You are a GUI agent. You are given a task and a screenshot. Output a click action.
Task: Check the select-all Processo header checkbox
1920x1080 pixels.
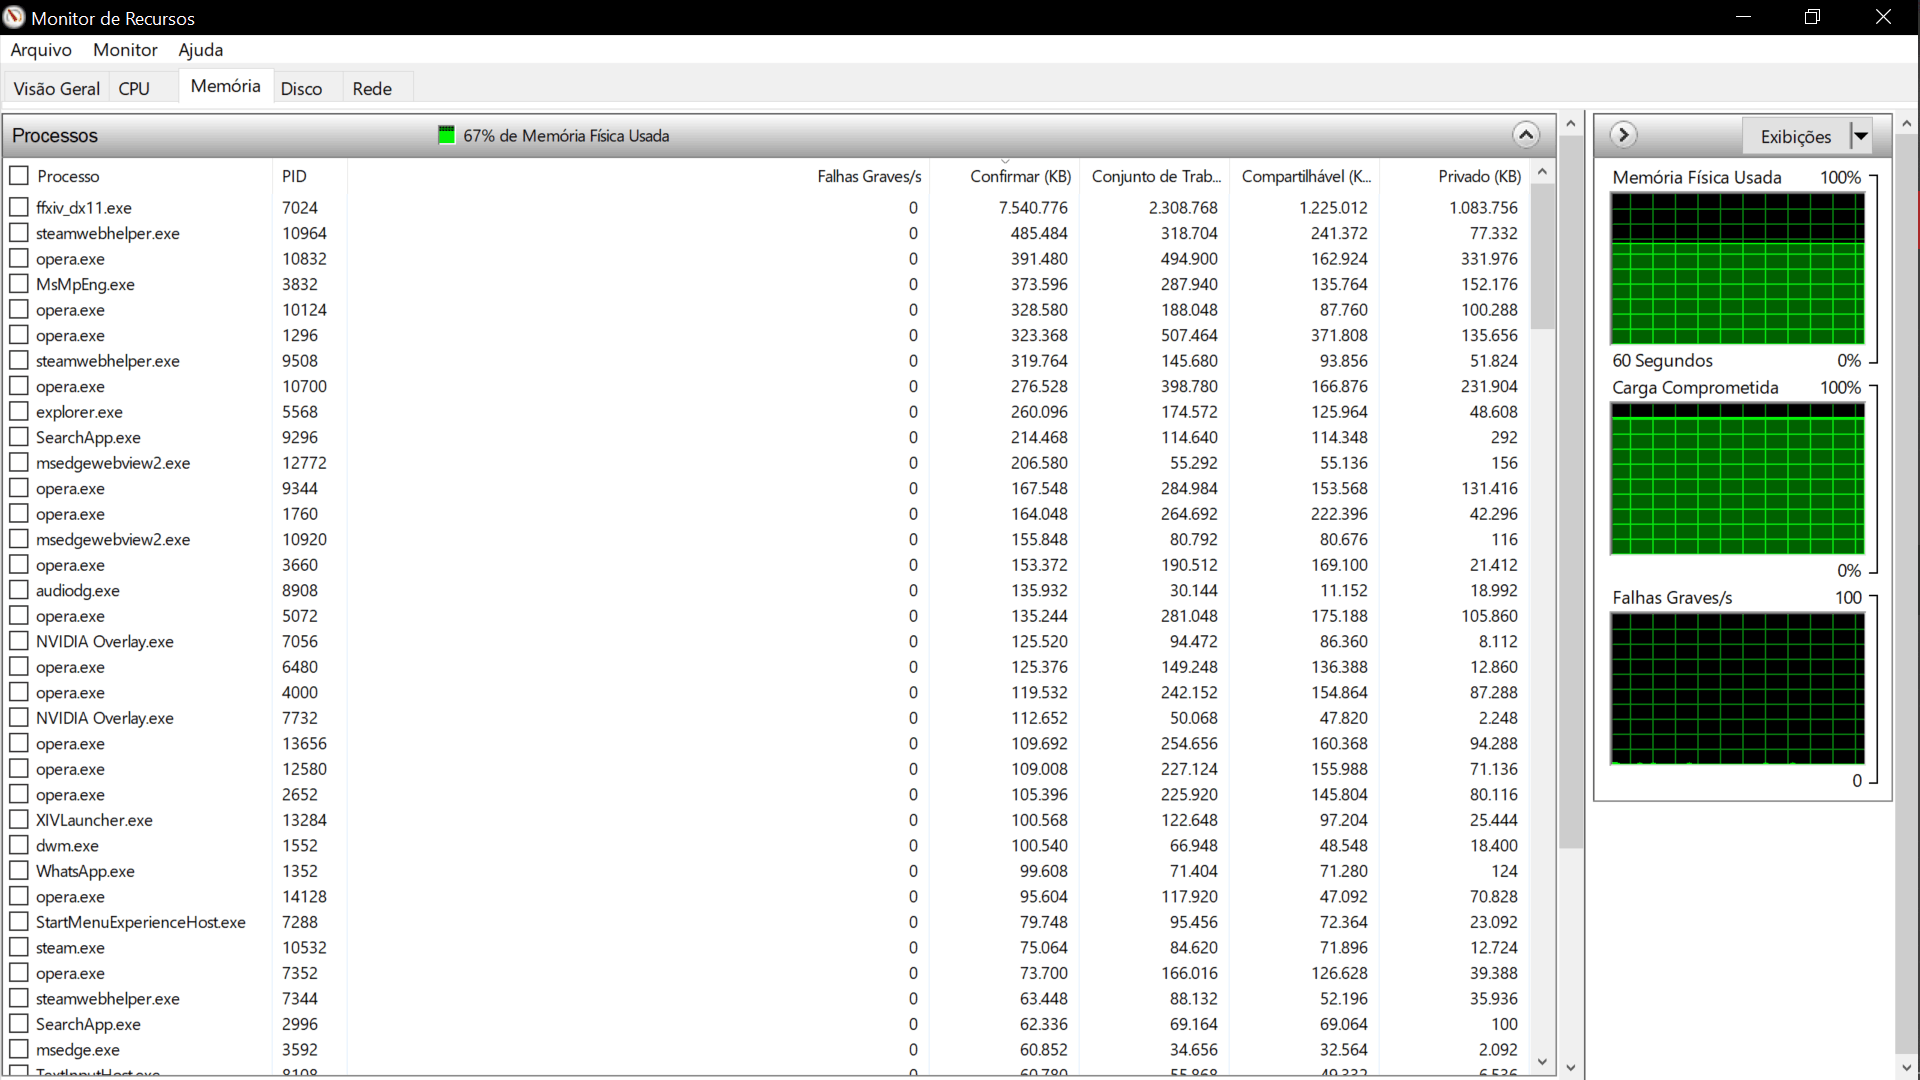click(19, 175)
